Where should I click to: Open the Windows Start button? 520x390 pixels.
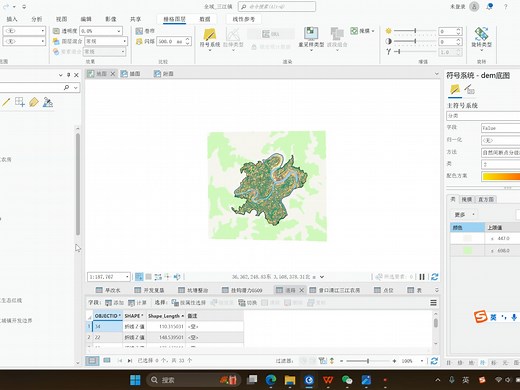[x=135, y=380]
